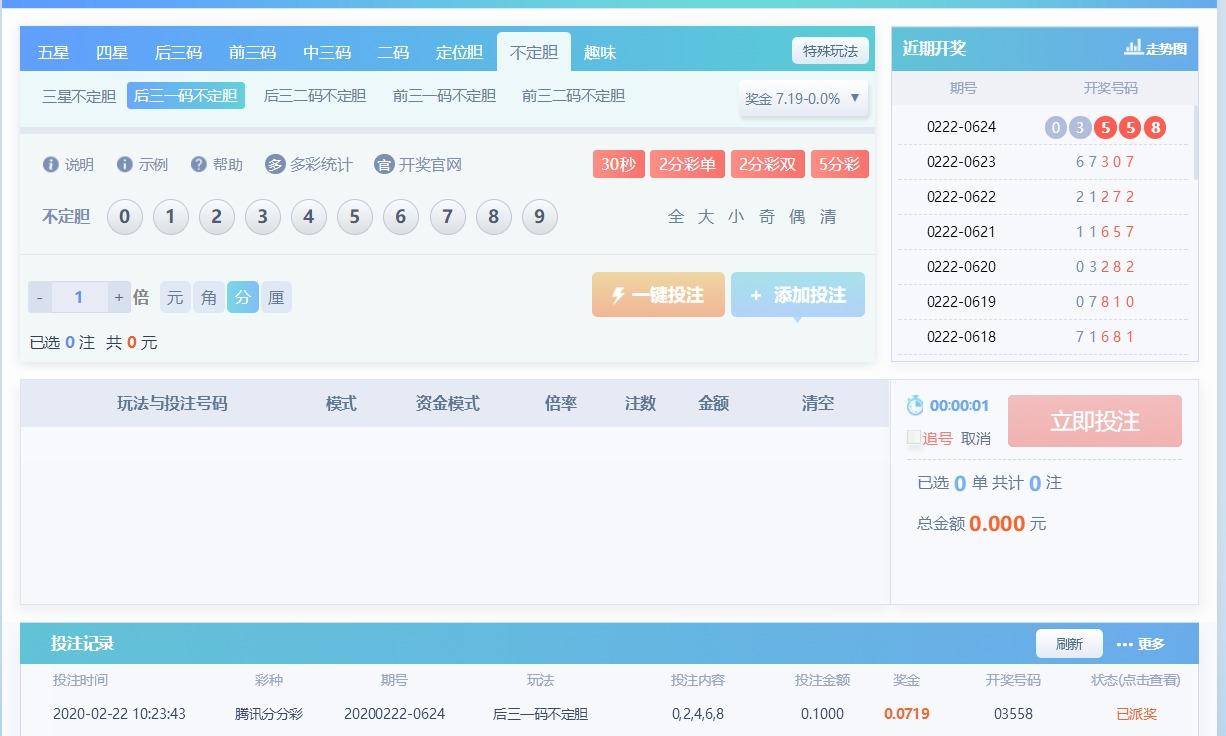Click draw row 0222-0618

[1043, 337]
